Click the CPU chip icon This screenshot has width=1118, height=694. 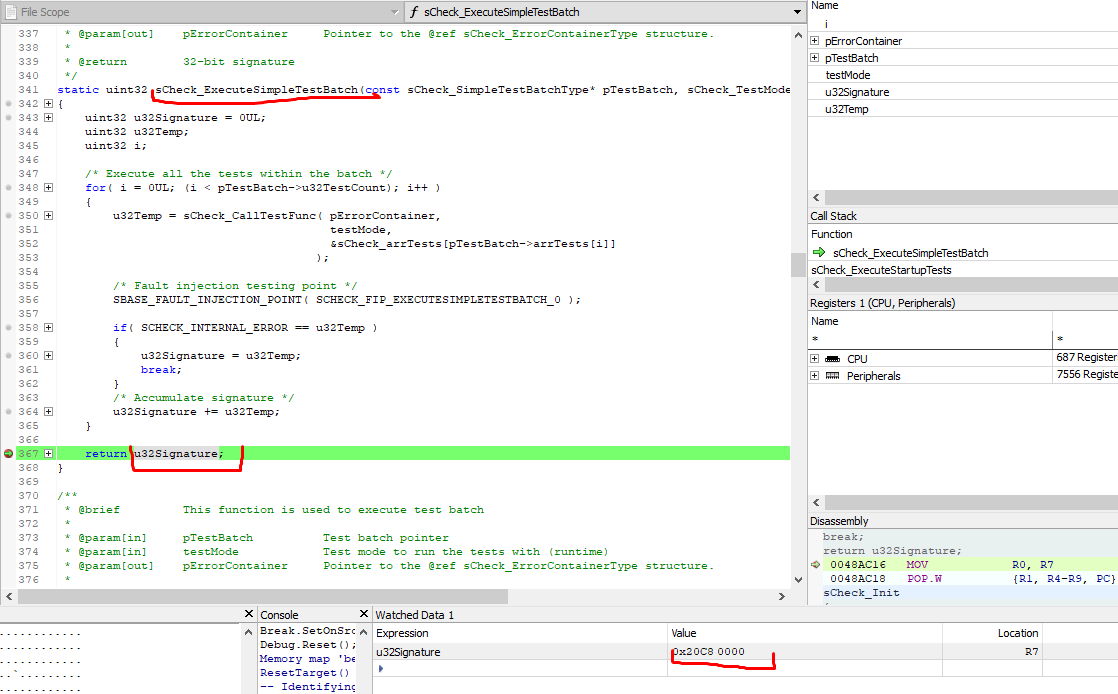pos(832,359)
